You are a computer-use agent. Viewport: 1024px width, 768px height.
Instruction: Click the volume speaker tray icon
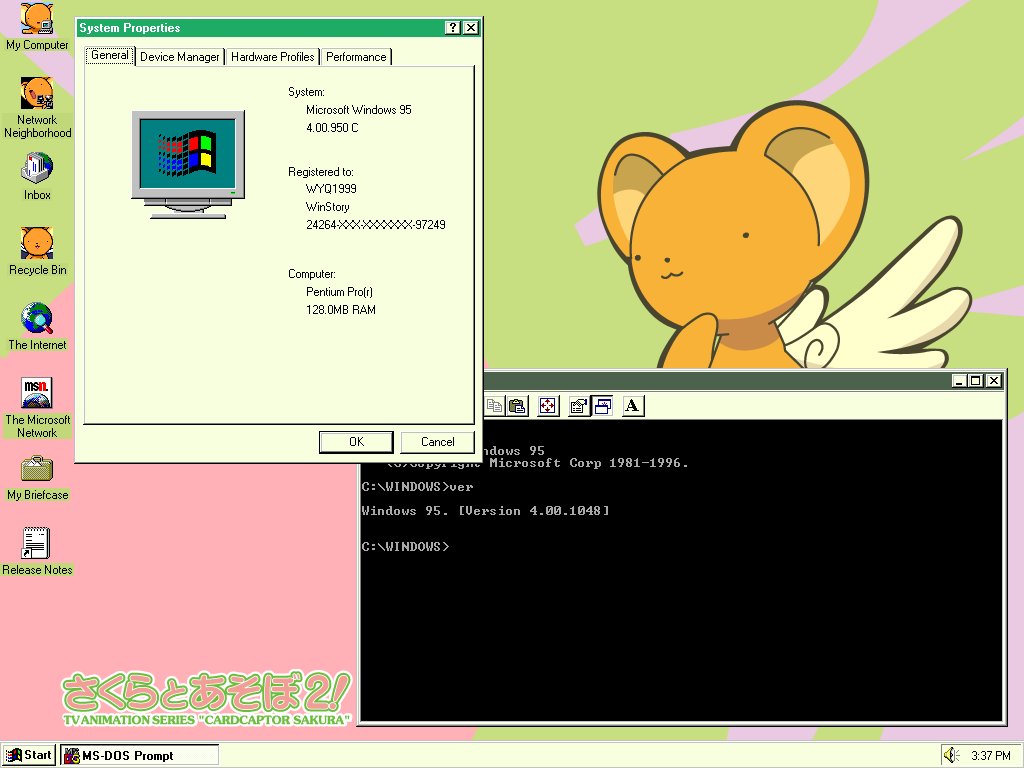[x=951, y=756]
